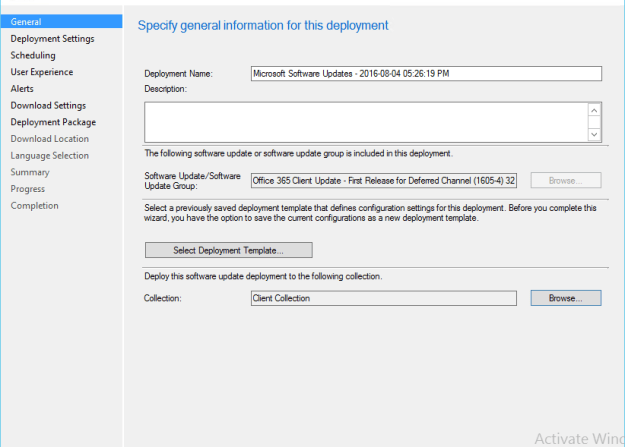
Task: Click the Deployment Name text field
Action: (426, 74)
